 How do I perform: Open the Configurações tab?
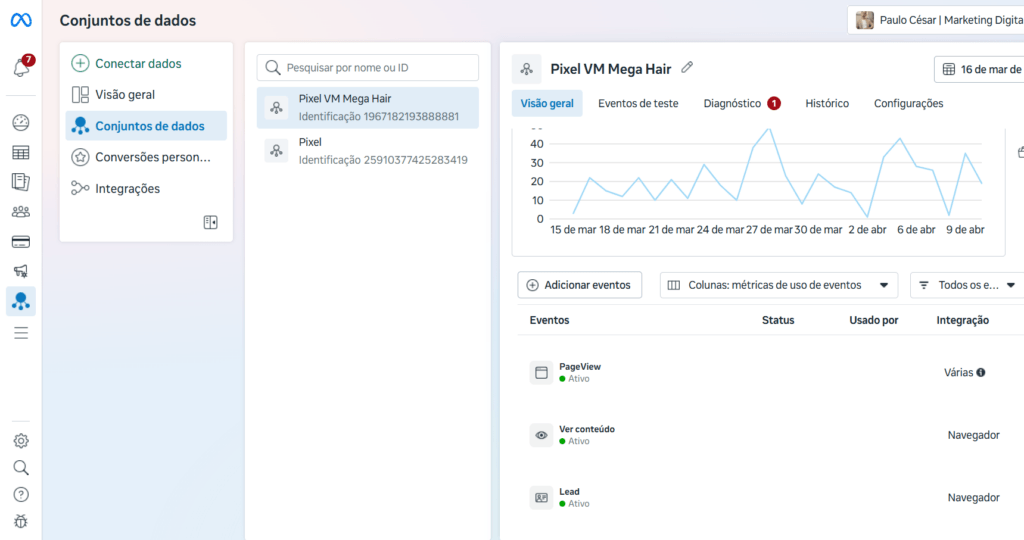pos(908,104)
